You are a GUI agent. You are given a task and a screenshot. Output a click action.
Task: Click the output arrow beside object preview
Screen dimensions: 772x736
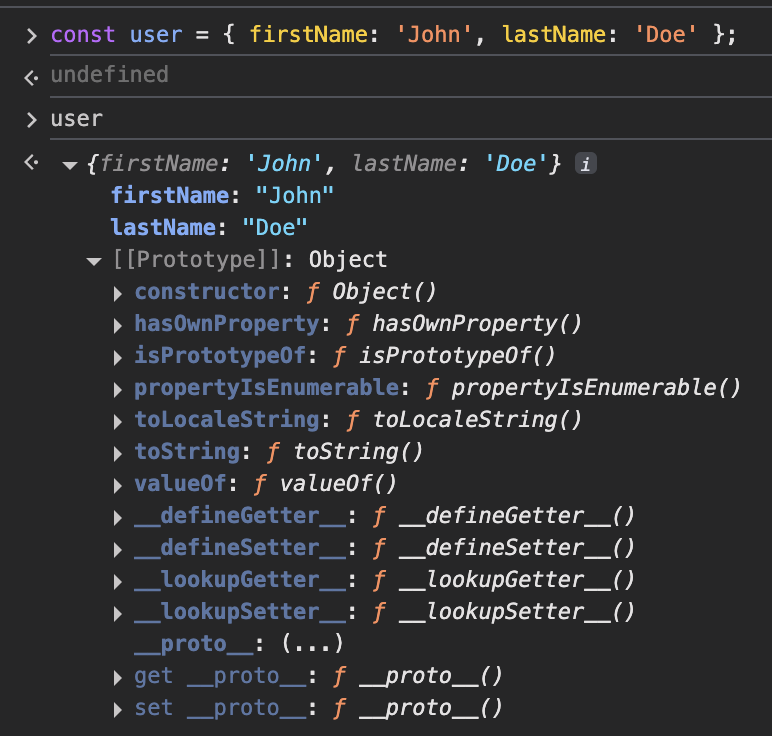point(31,162)
